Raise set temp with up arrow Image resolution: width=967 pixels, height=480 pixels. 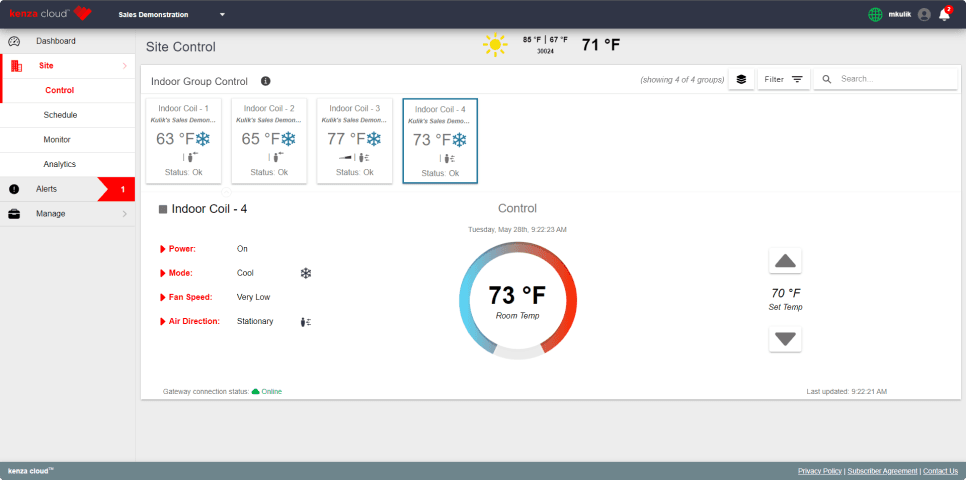[785, 261]
